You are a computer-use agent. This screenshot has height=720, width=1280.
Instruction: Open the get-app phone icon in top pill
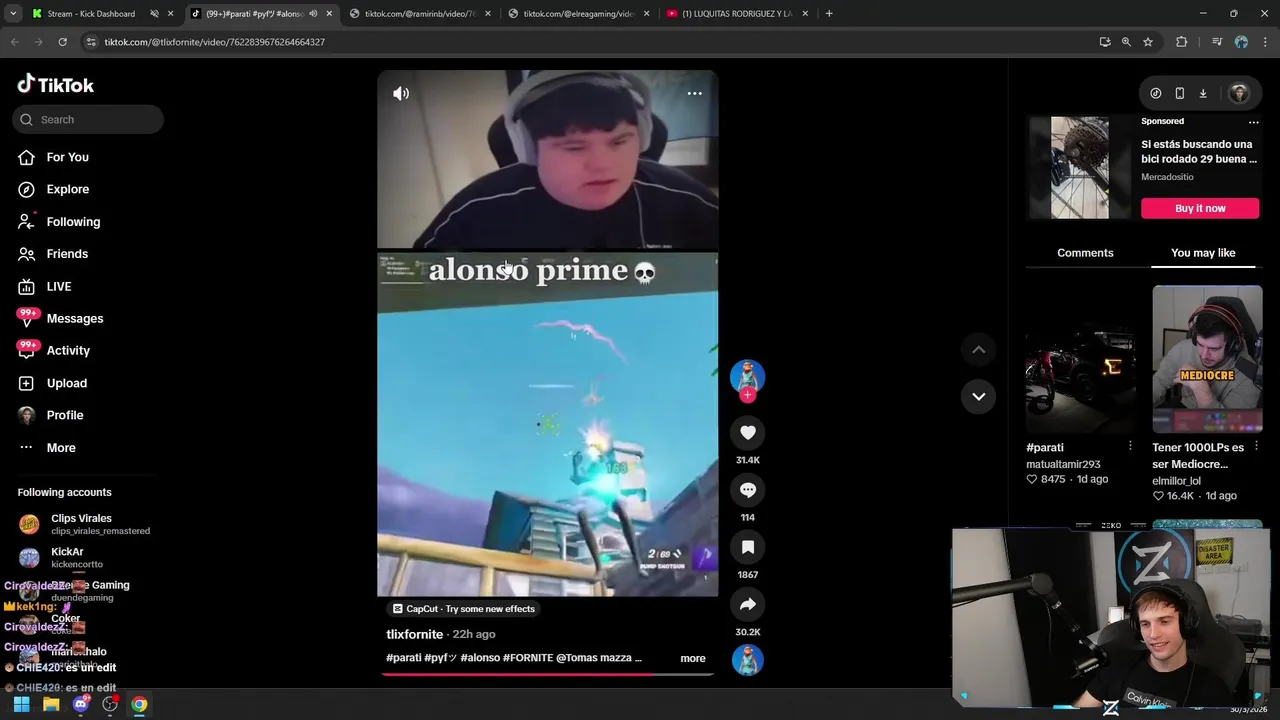pyautogui.click(x=1179, y=93)
